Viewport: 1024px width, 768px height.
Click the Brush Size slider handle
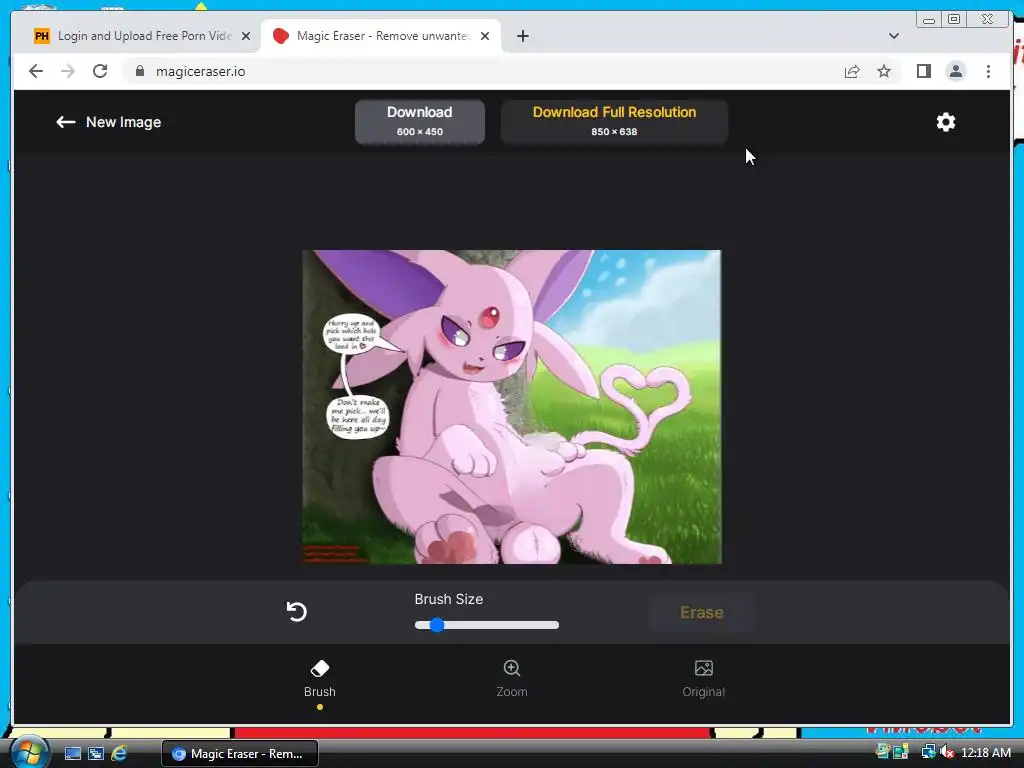click(x=437, y=625)
